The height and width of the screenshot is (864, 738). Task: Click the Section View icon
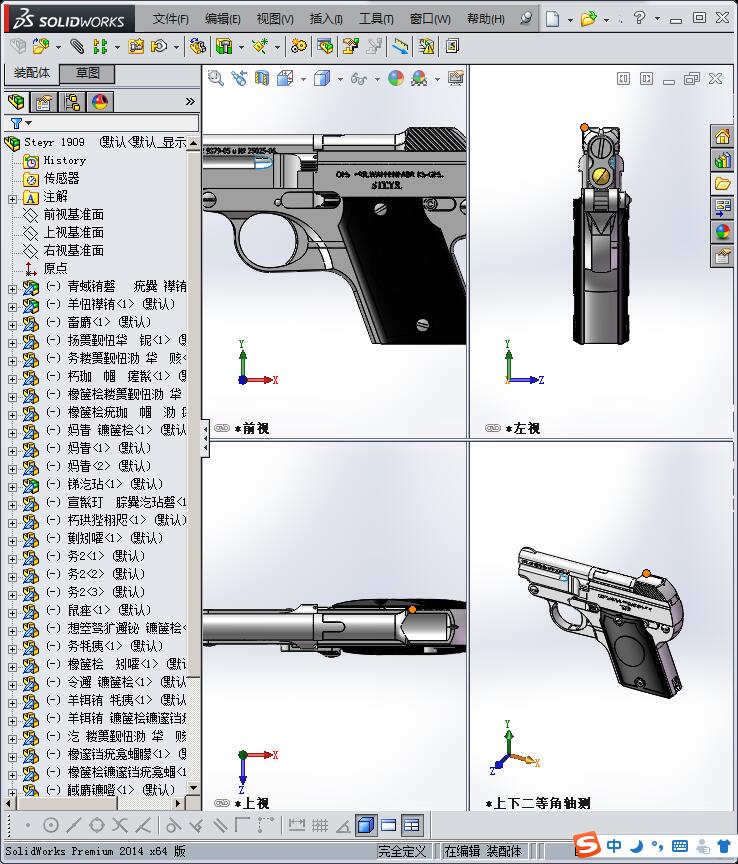[x=262, y=78]
